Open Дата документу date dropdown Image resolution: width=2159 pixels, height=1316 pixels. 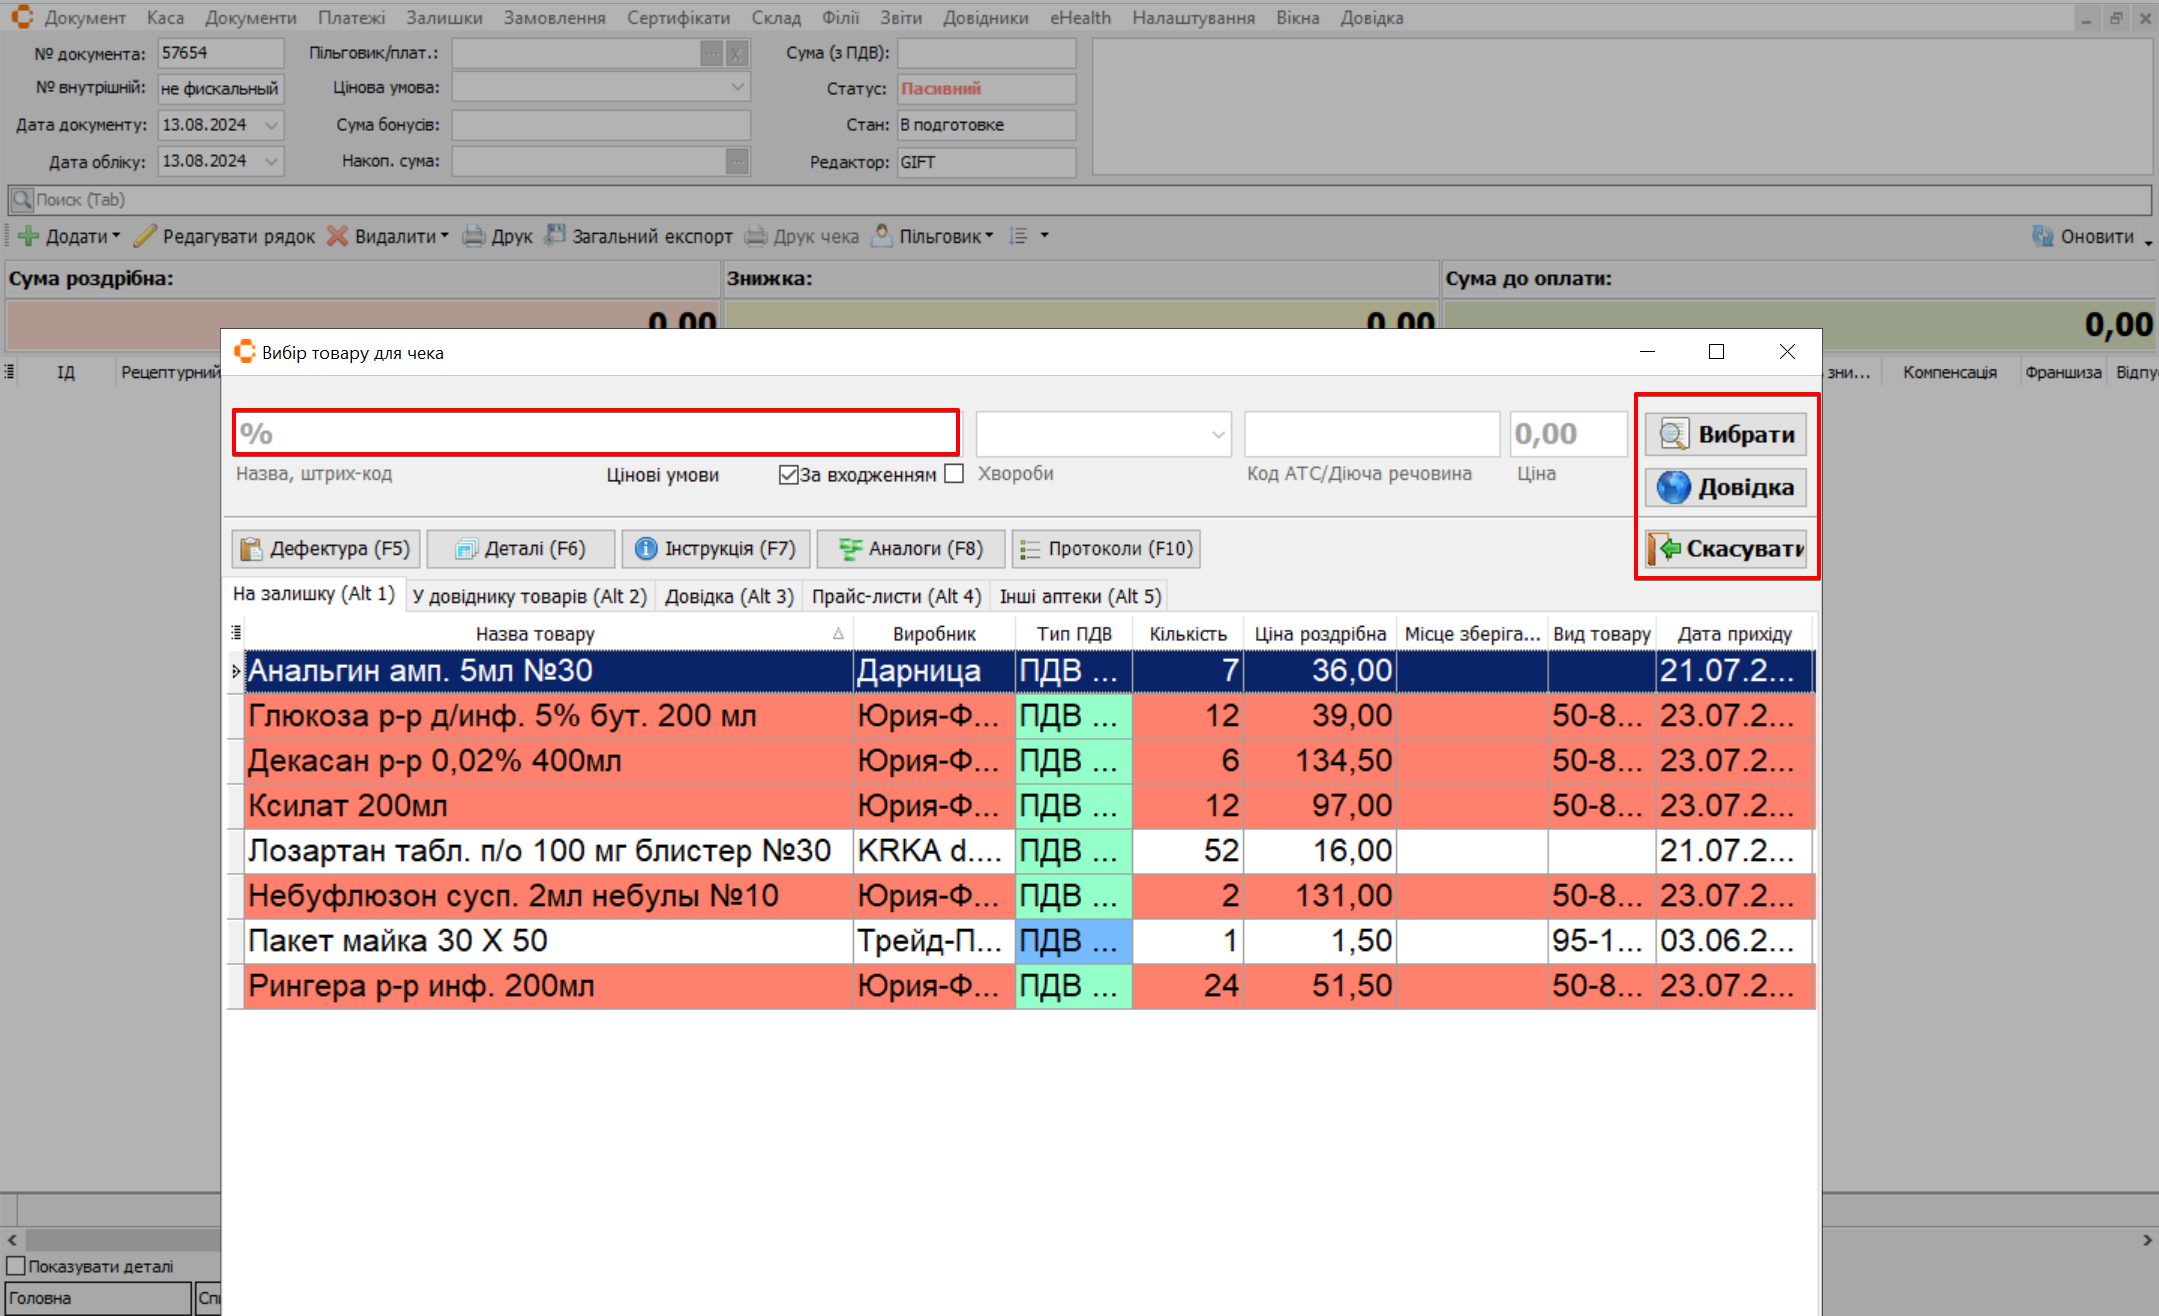tap(271, 125)
